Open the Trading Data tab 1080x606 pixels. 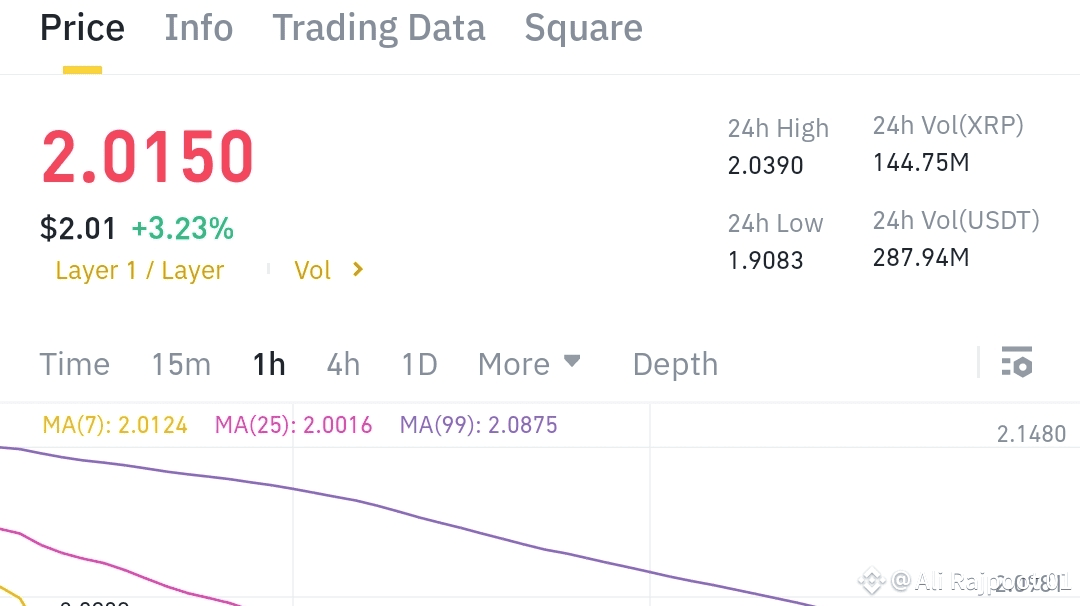[x=378, y=28]
